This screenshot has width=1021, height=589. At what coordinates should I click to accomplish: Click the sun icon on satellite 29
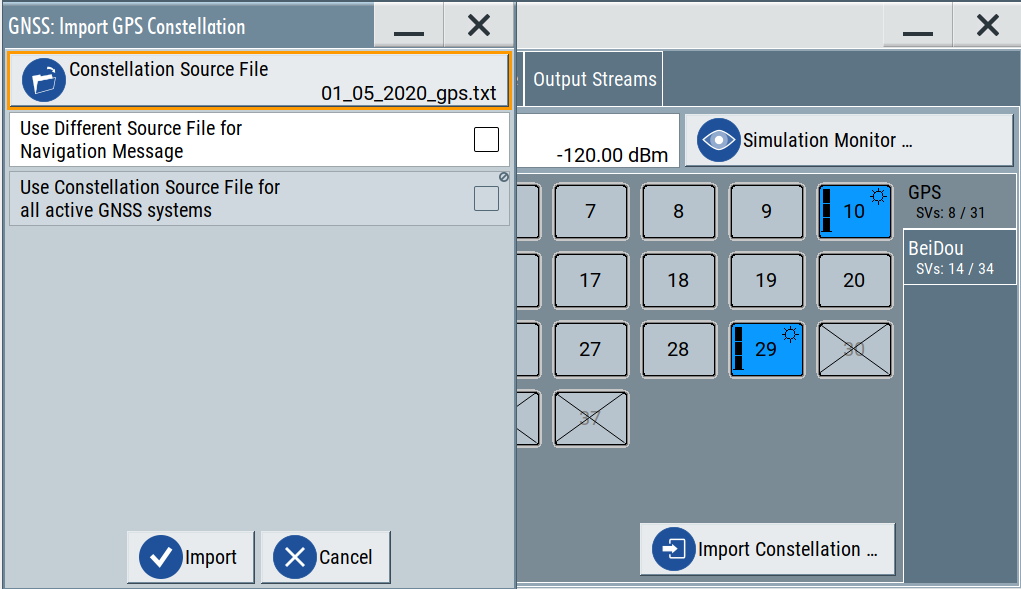point(790,335)
